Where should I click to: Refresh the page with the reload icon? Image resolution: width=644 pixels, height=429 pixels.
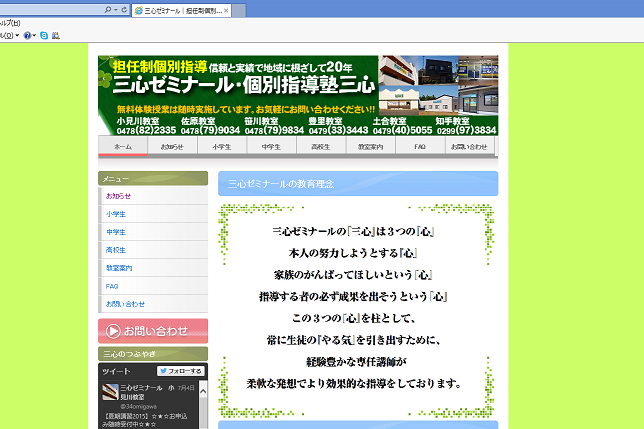point(124,9)
